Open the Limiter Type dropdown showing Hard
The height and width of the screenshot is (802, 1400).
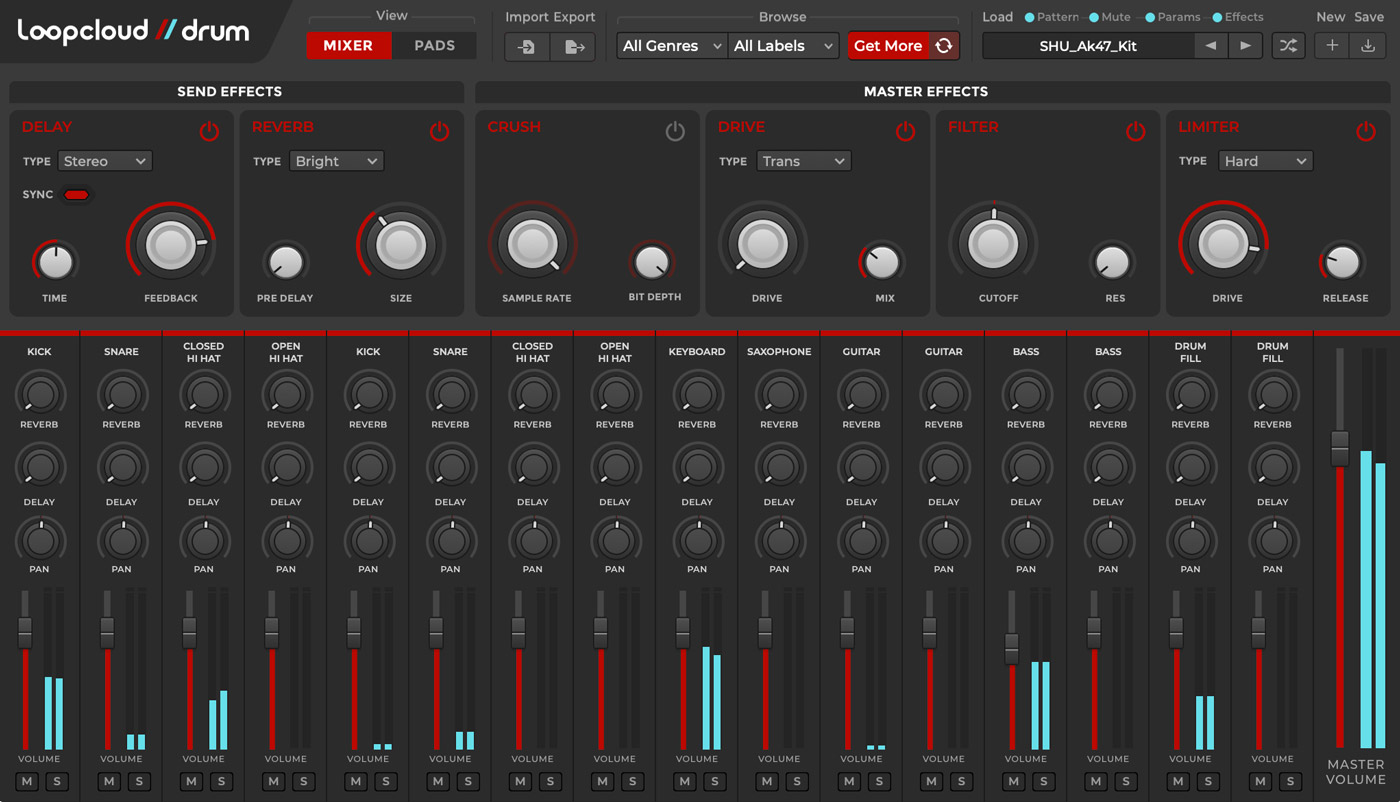pyautogui.click(x=1265, y=160)
